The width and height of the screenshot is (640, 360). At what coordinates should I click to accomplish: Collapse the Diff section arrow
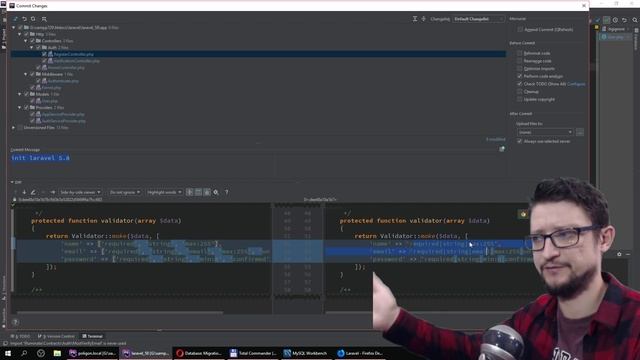[12, 182]
